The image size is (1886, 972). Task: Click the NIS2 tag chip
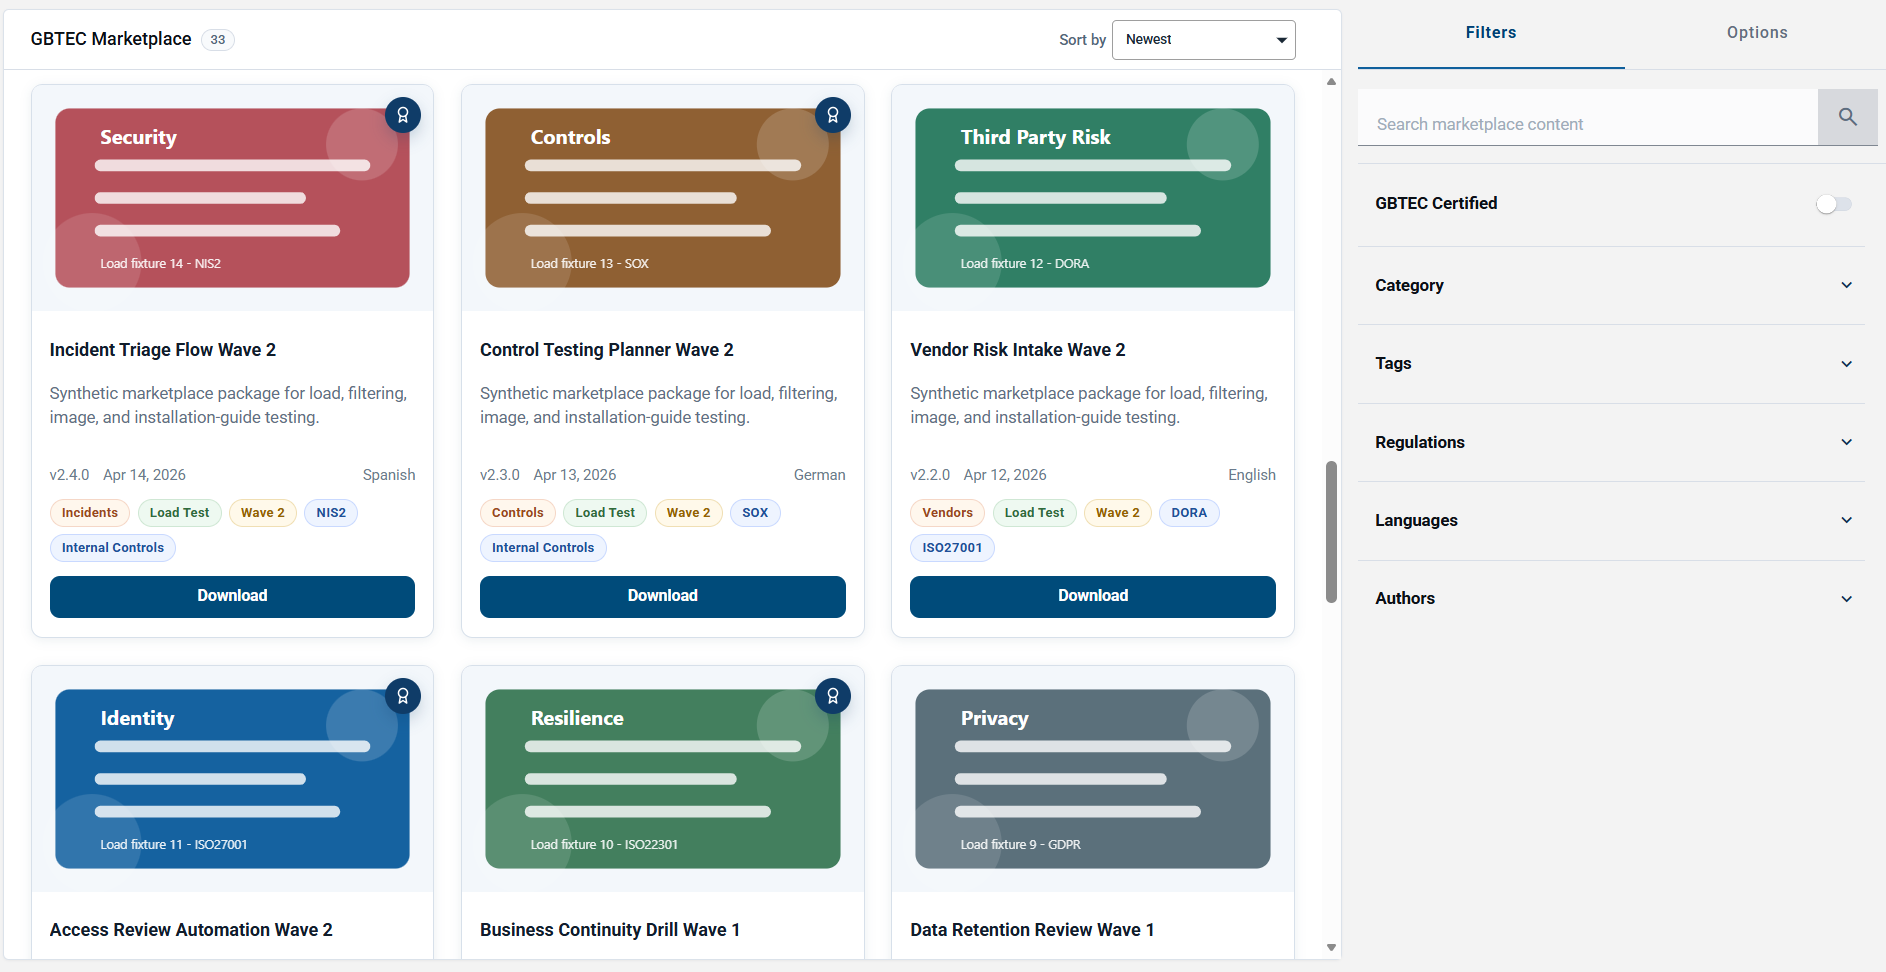(331, 513)
